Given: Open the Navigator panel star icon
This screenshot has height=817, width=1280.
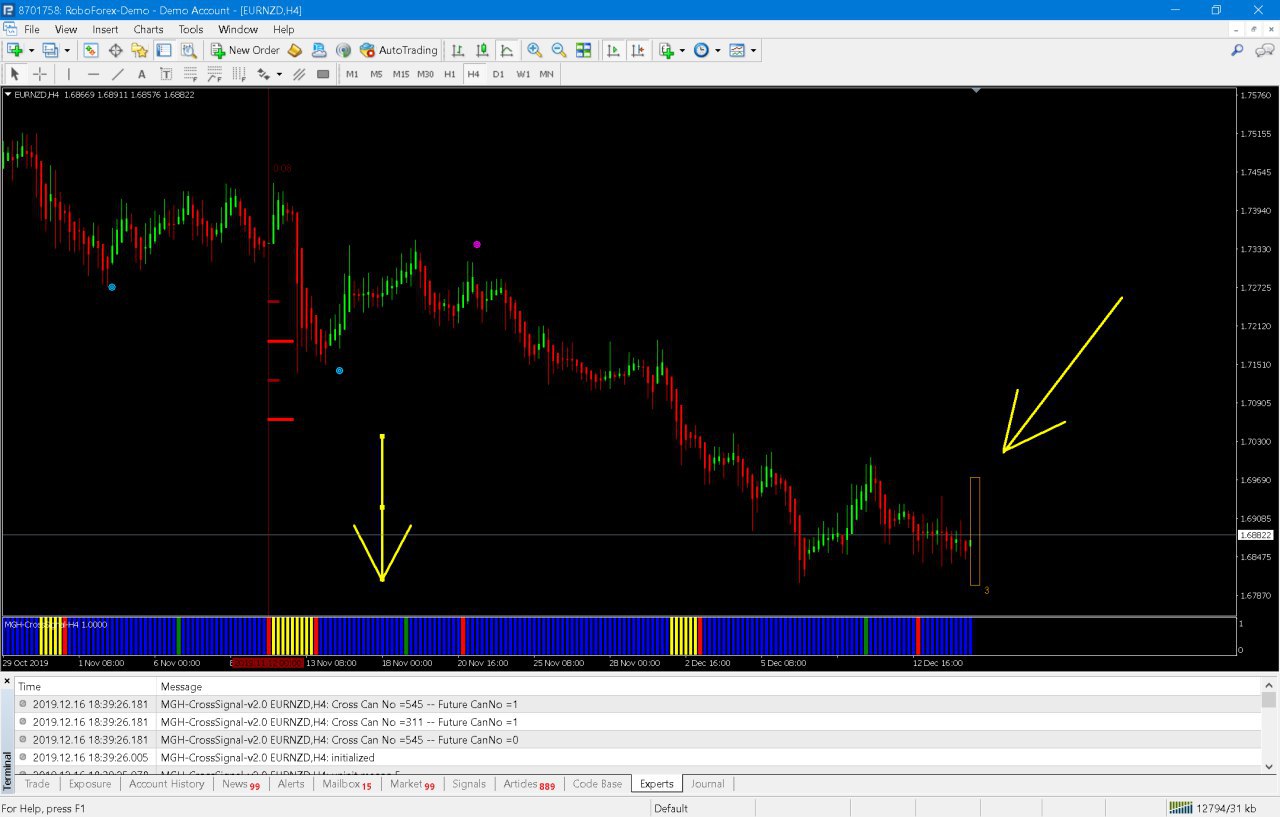Looking at the screenshot, I should coord(139,50).
